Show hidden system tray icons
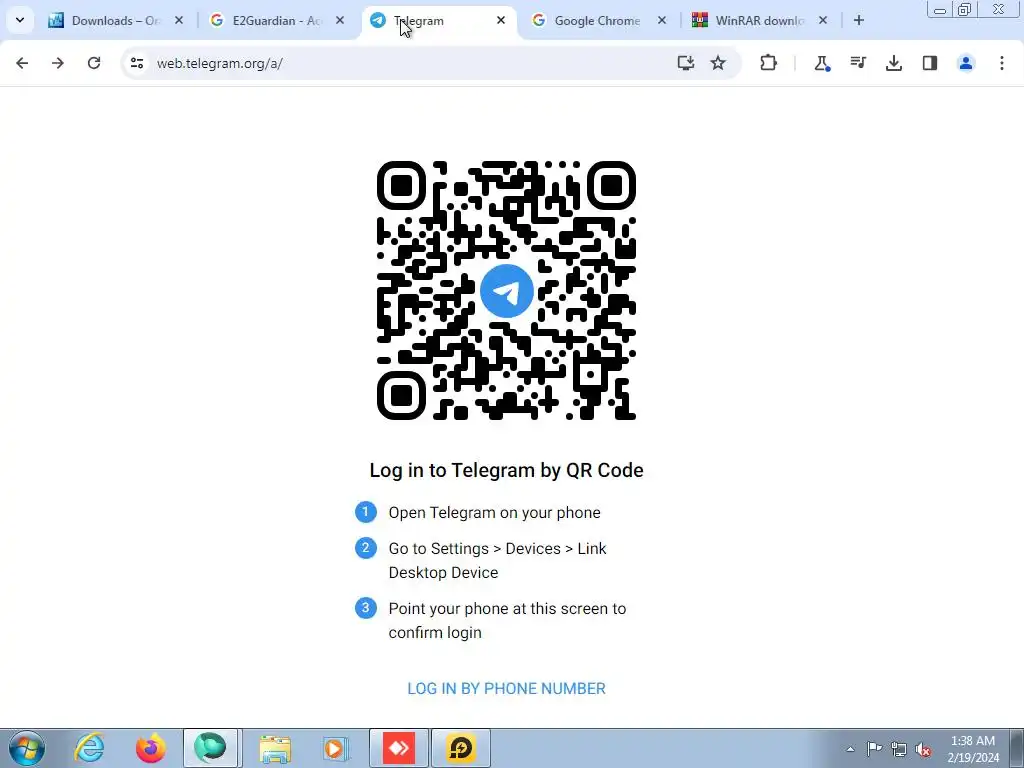Viewport: 1024px width, 768px height. [x=850, y=749]
